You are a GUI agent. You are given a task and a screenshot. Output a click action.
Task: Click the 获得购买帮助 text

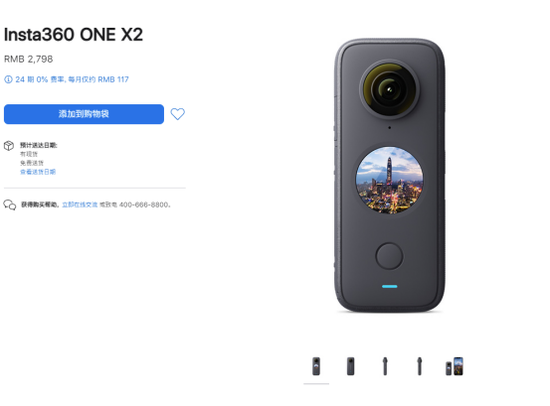point(40,205)
